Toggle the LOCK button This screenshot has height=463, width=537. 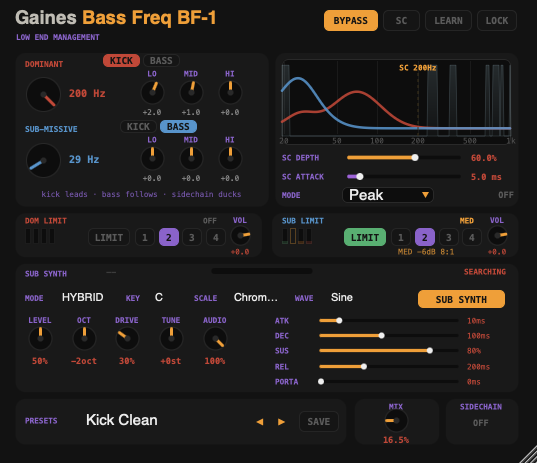(x=497, y=21)
